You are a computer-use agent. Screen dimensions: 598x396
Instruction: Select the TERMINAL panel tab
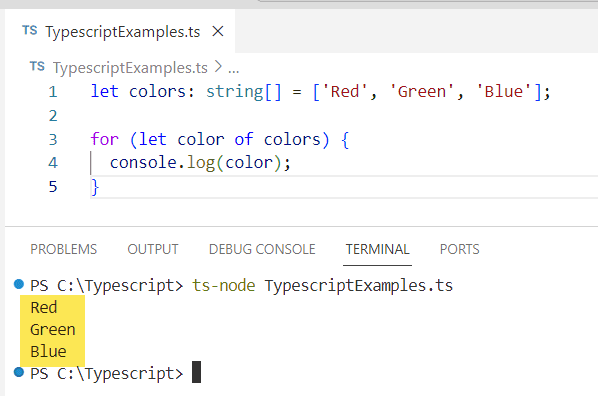(x=377, y=249)
